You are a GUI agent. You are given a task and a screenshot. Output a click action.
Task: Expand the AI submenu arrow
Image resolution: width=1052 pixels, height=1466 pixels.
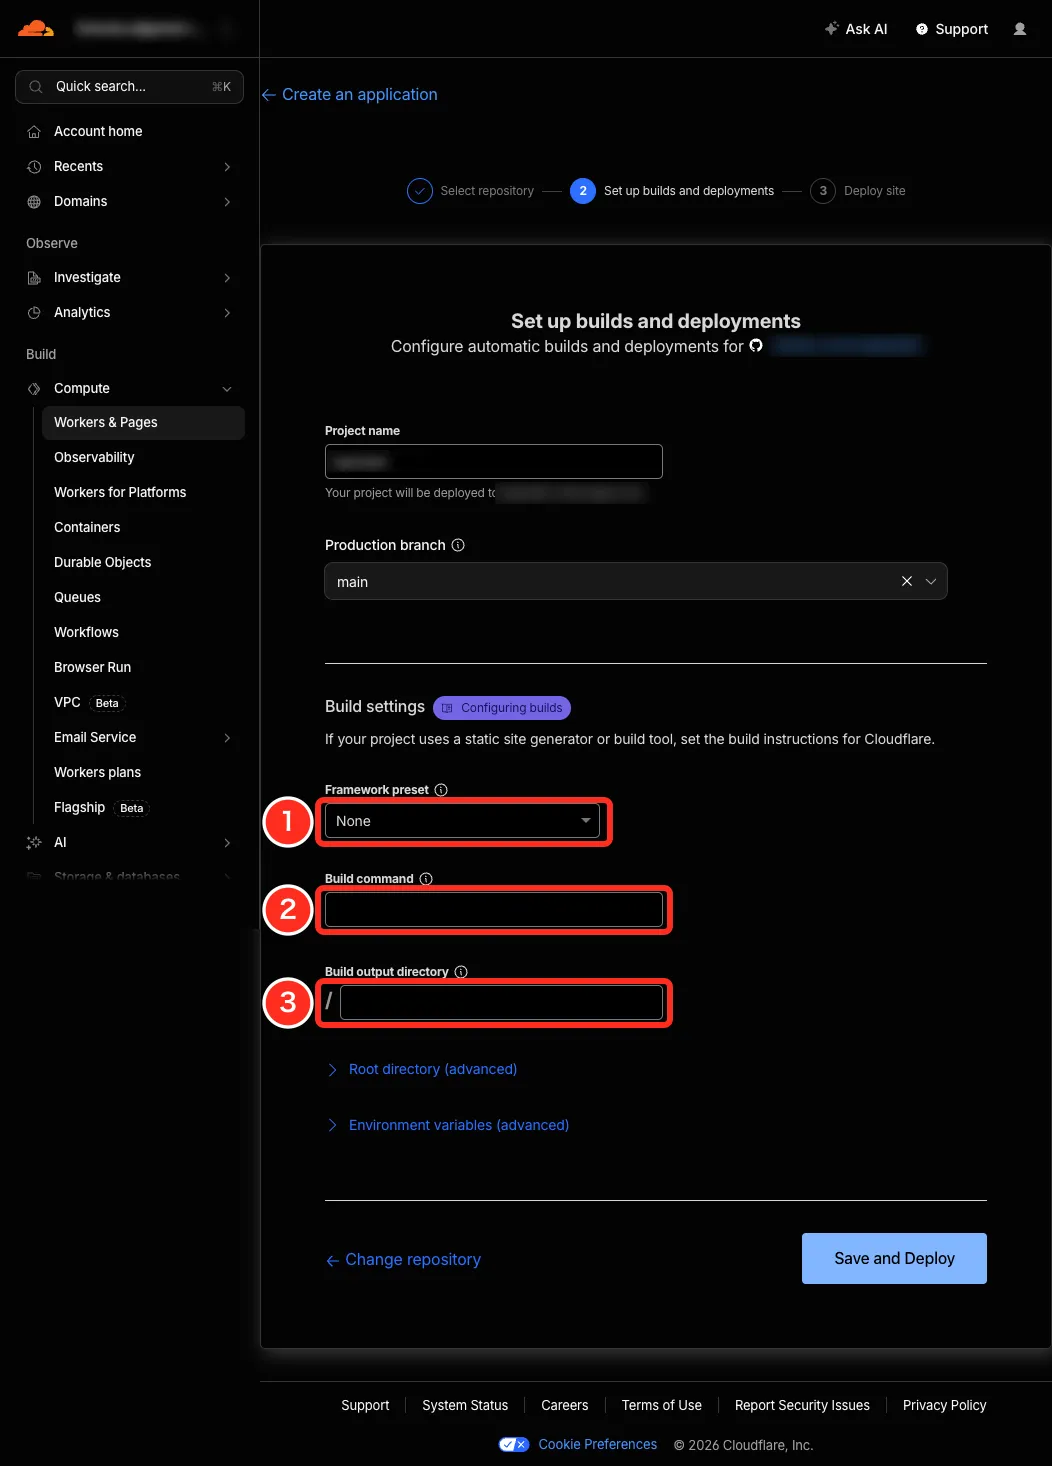pos(227,843)
